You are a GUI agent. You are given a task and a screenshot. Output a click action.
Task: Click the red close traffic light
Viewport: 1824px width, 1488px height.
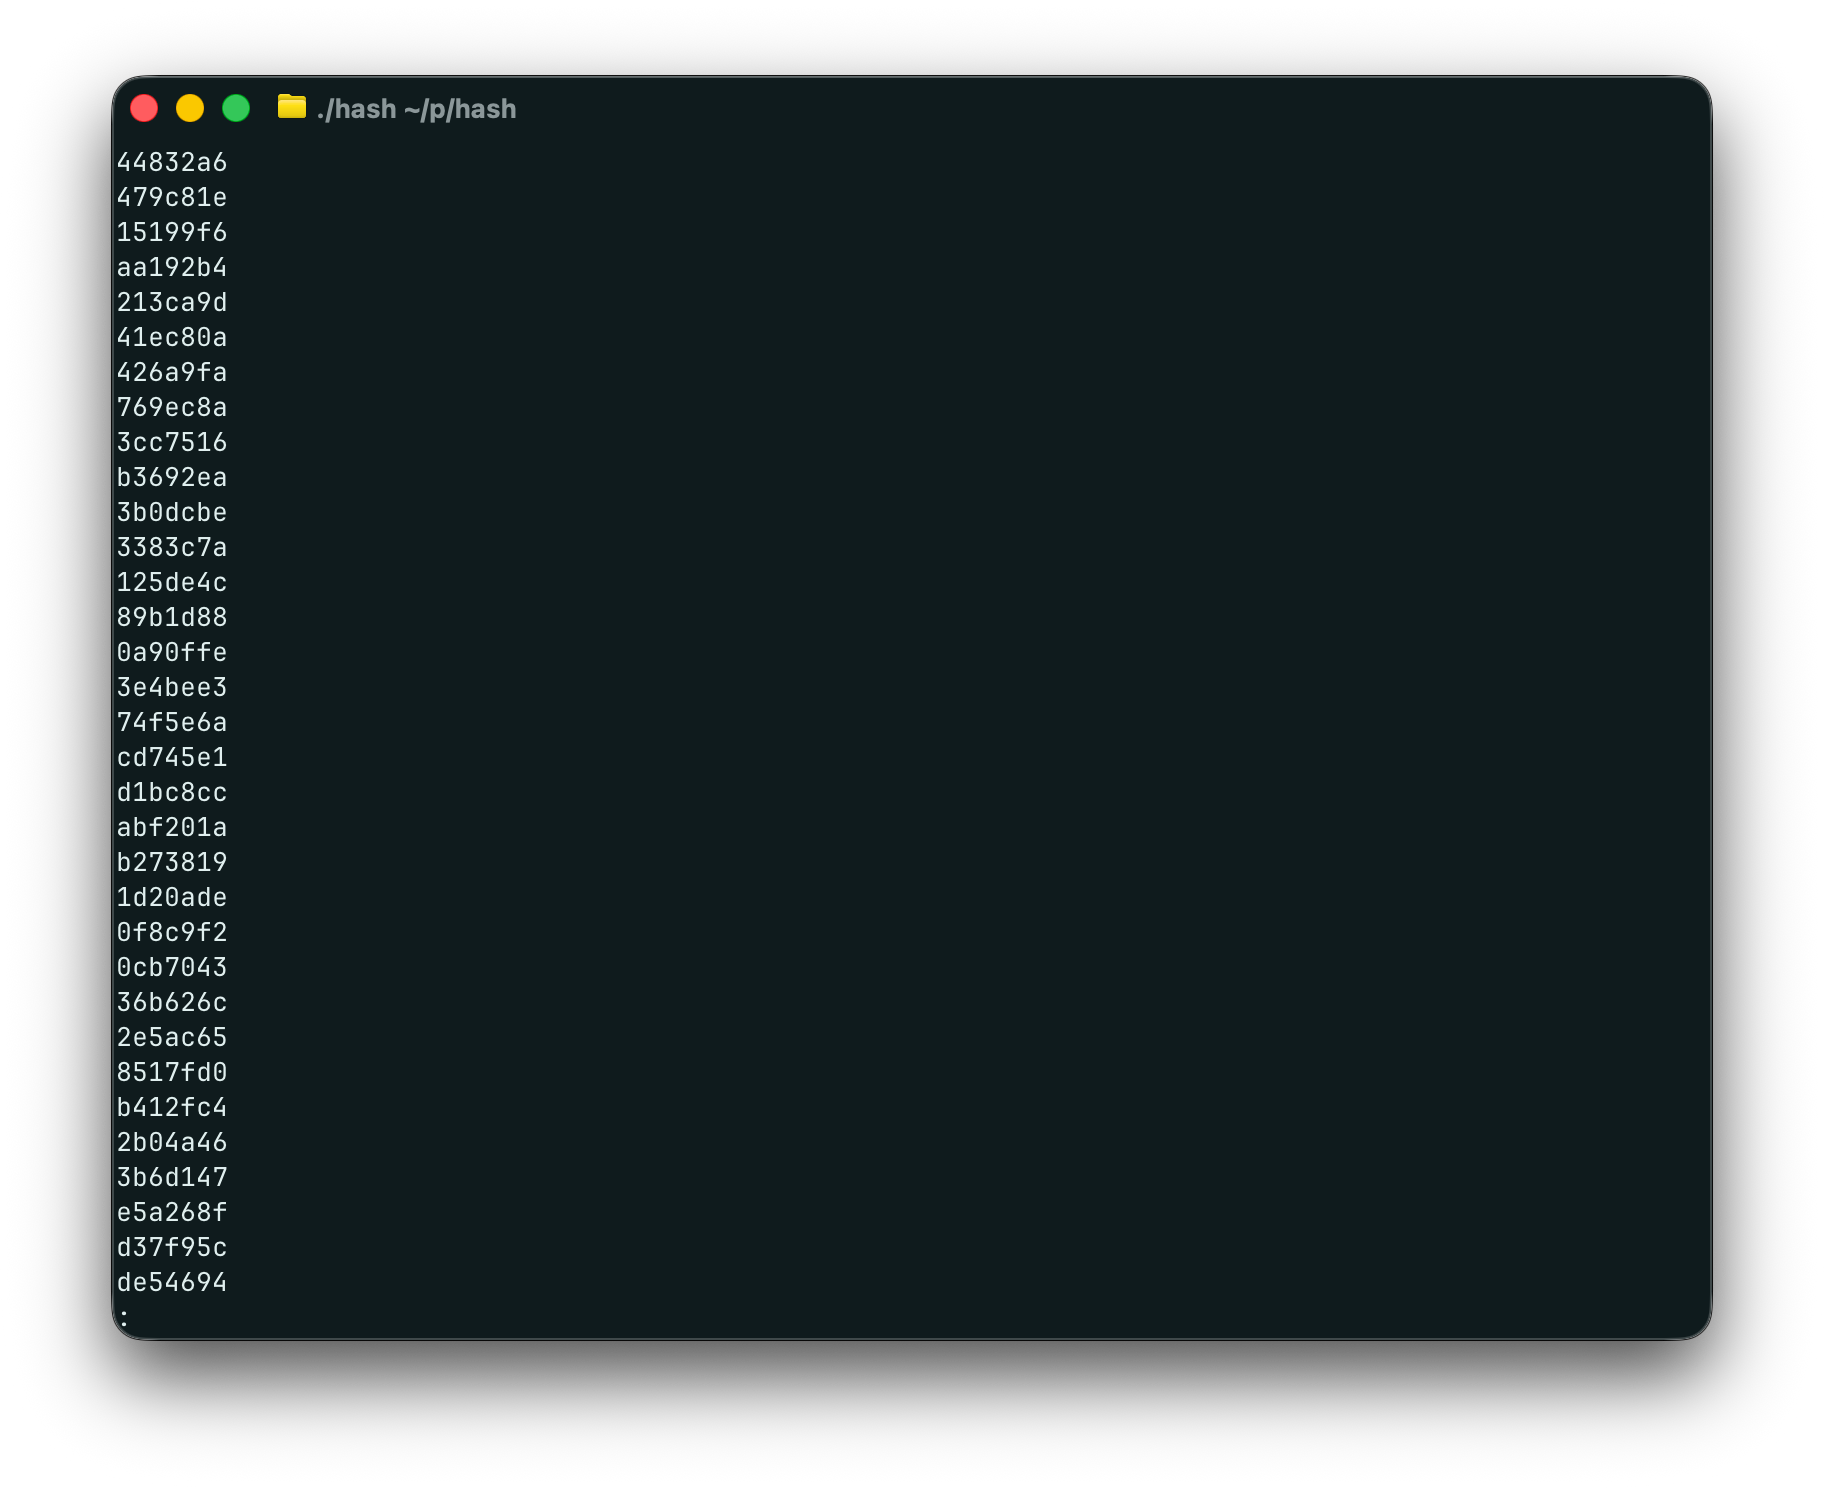[x=145, y=107]
